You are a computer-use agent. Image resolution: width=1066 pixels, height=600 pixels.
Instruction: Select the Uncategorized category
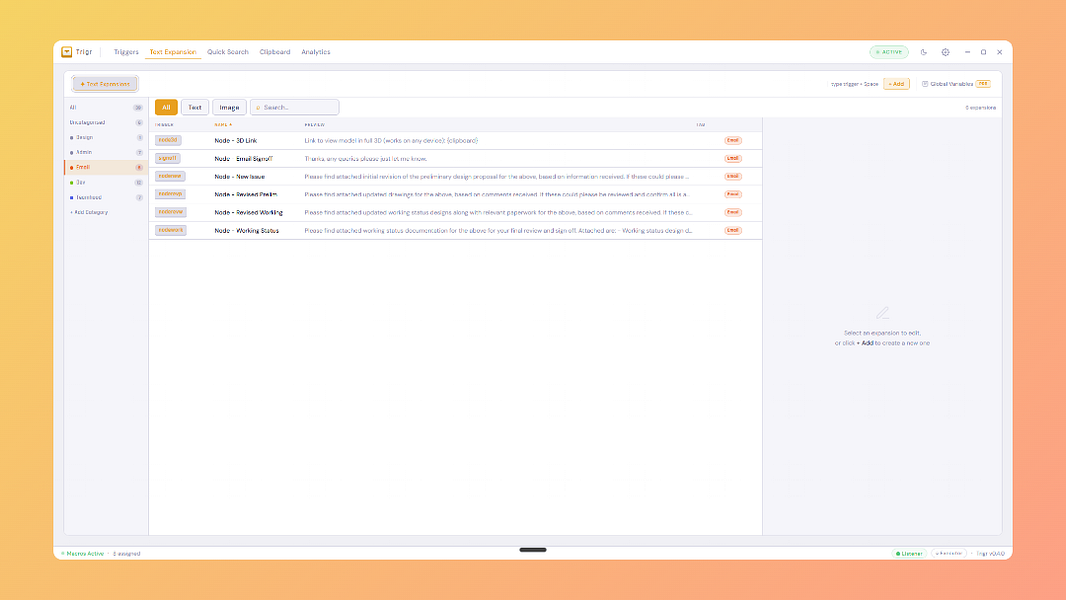click(106, 122)
